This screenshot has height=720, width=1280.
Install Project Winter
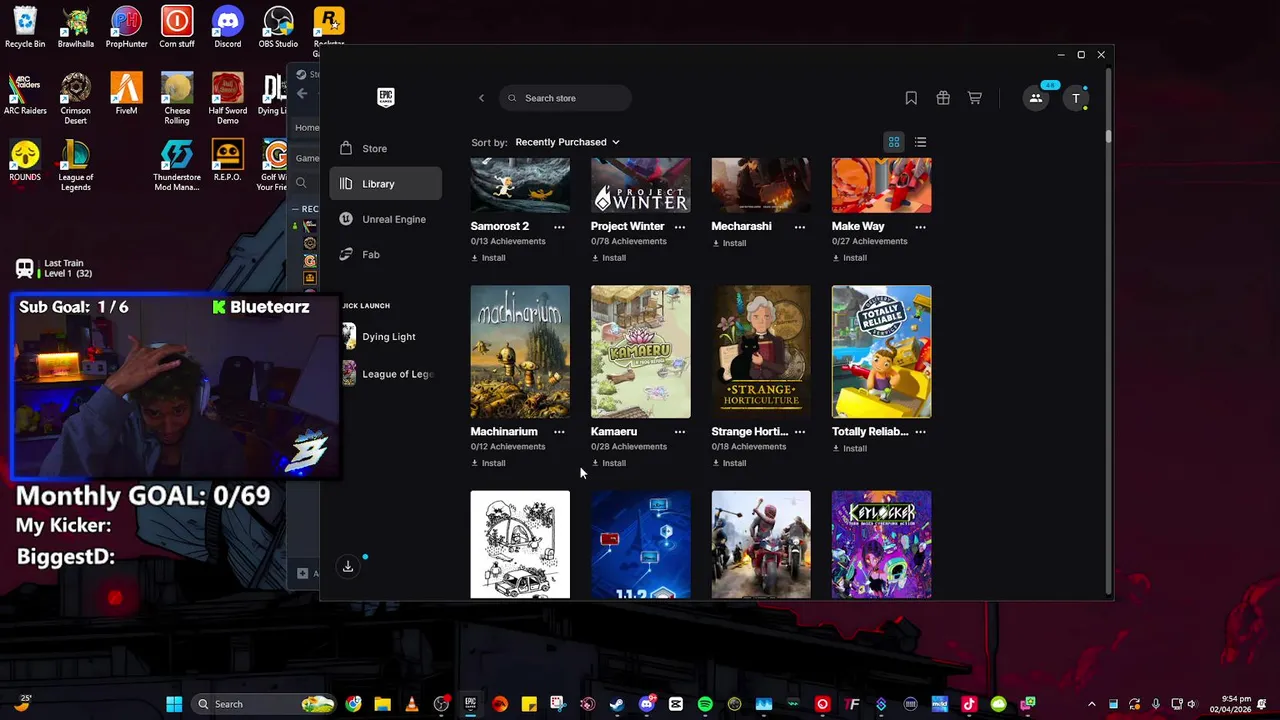point(608,258)
